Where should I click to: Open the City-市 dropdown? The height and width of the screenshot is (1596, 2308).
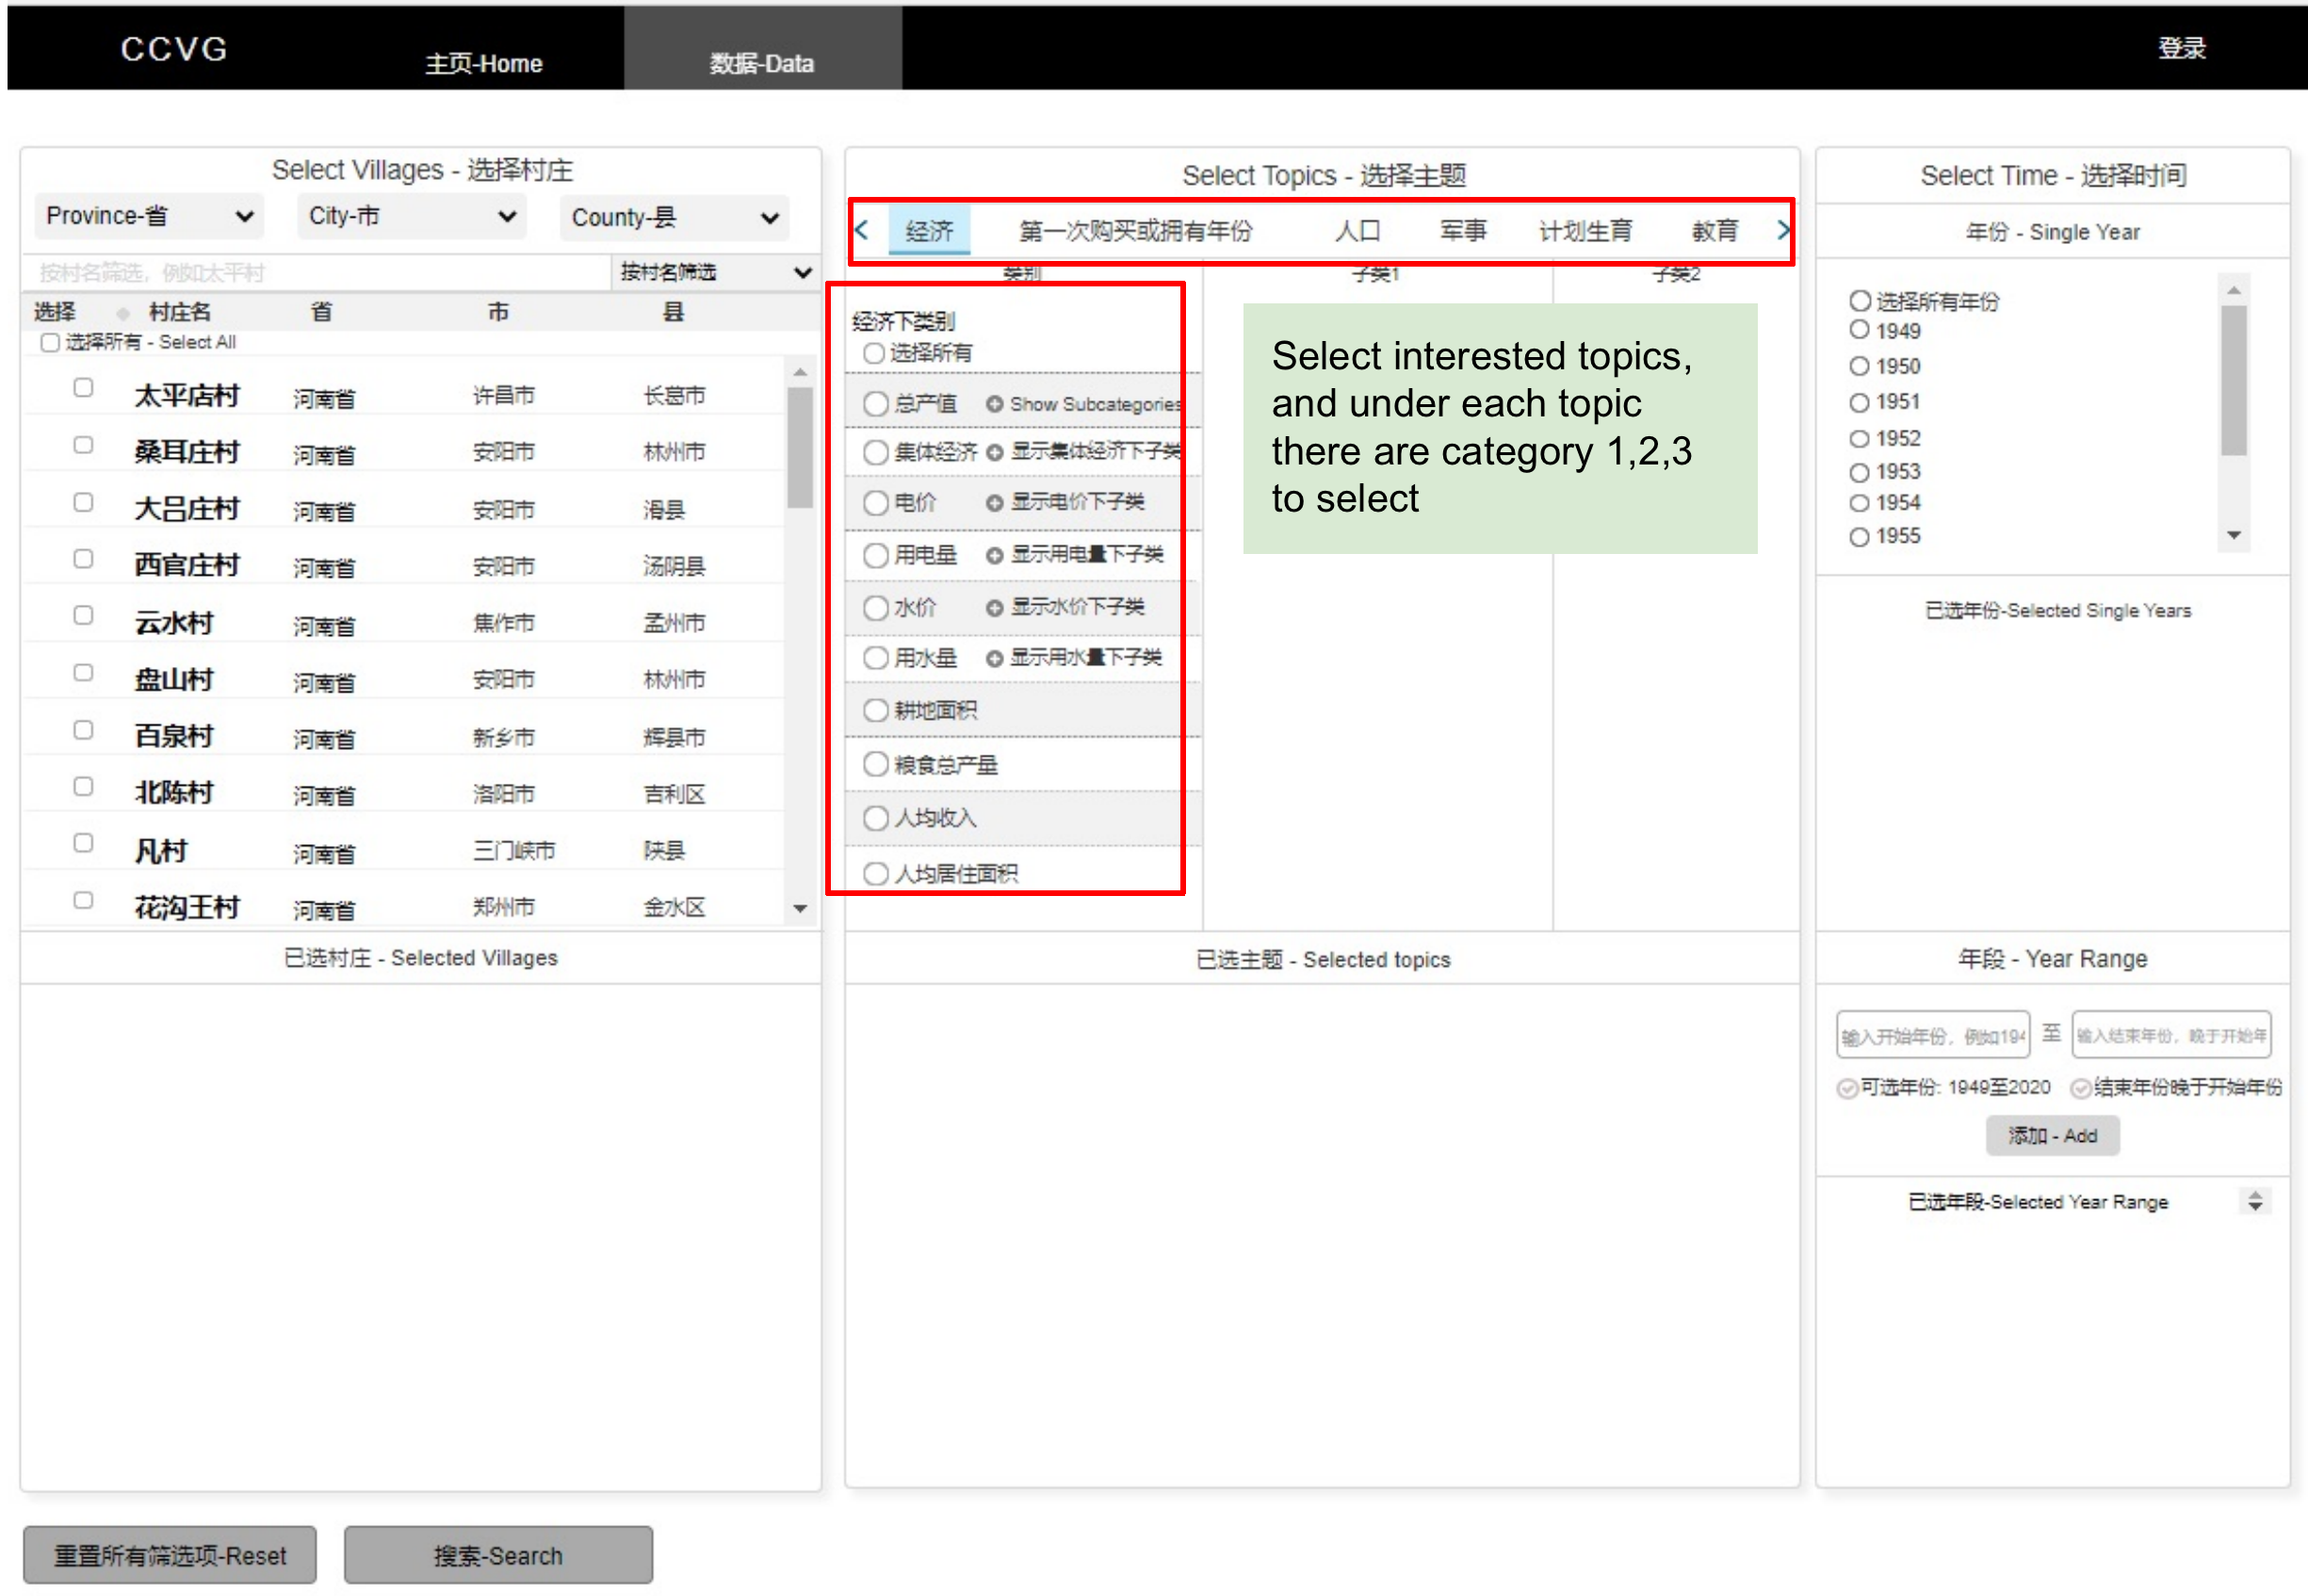412,216
